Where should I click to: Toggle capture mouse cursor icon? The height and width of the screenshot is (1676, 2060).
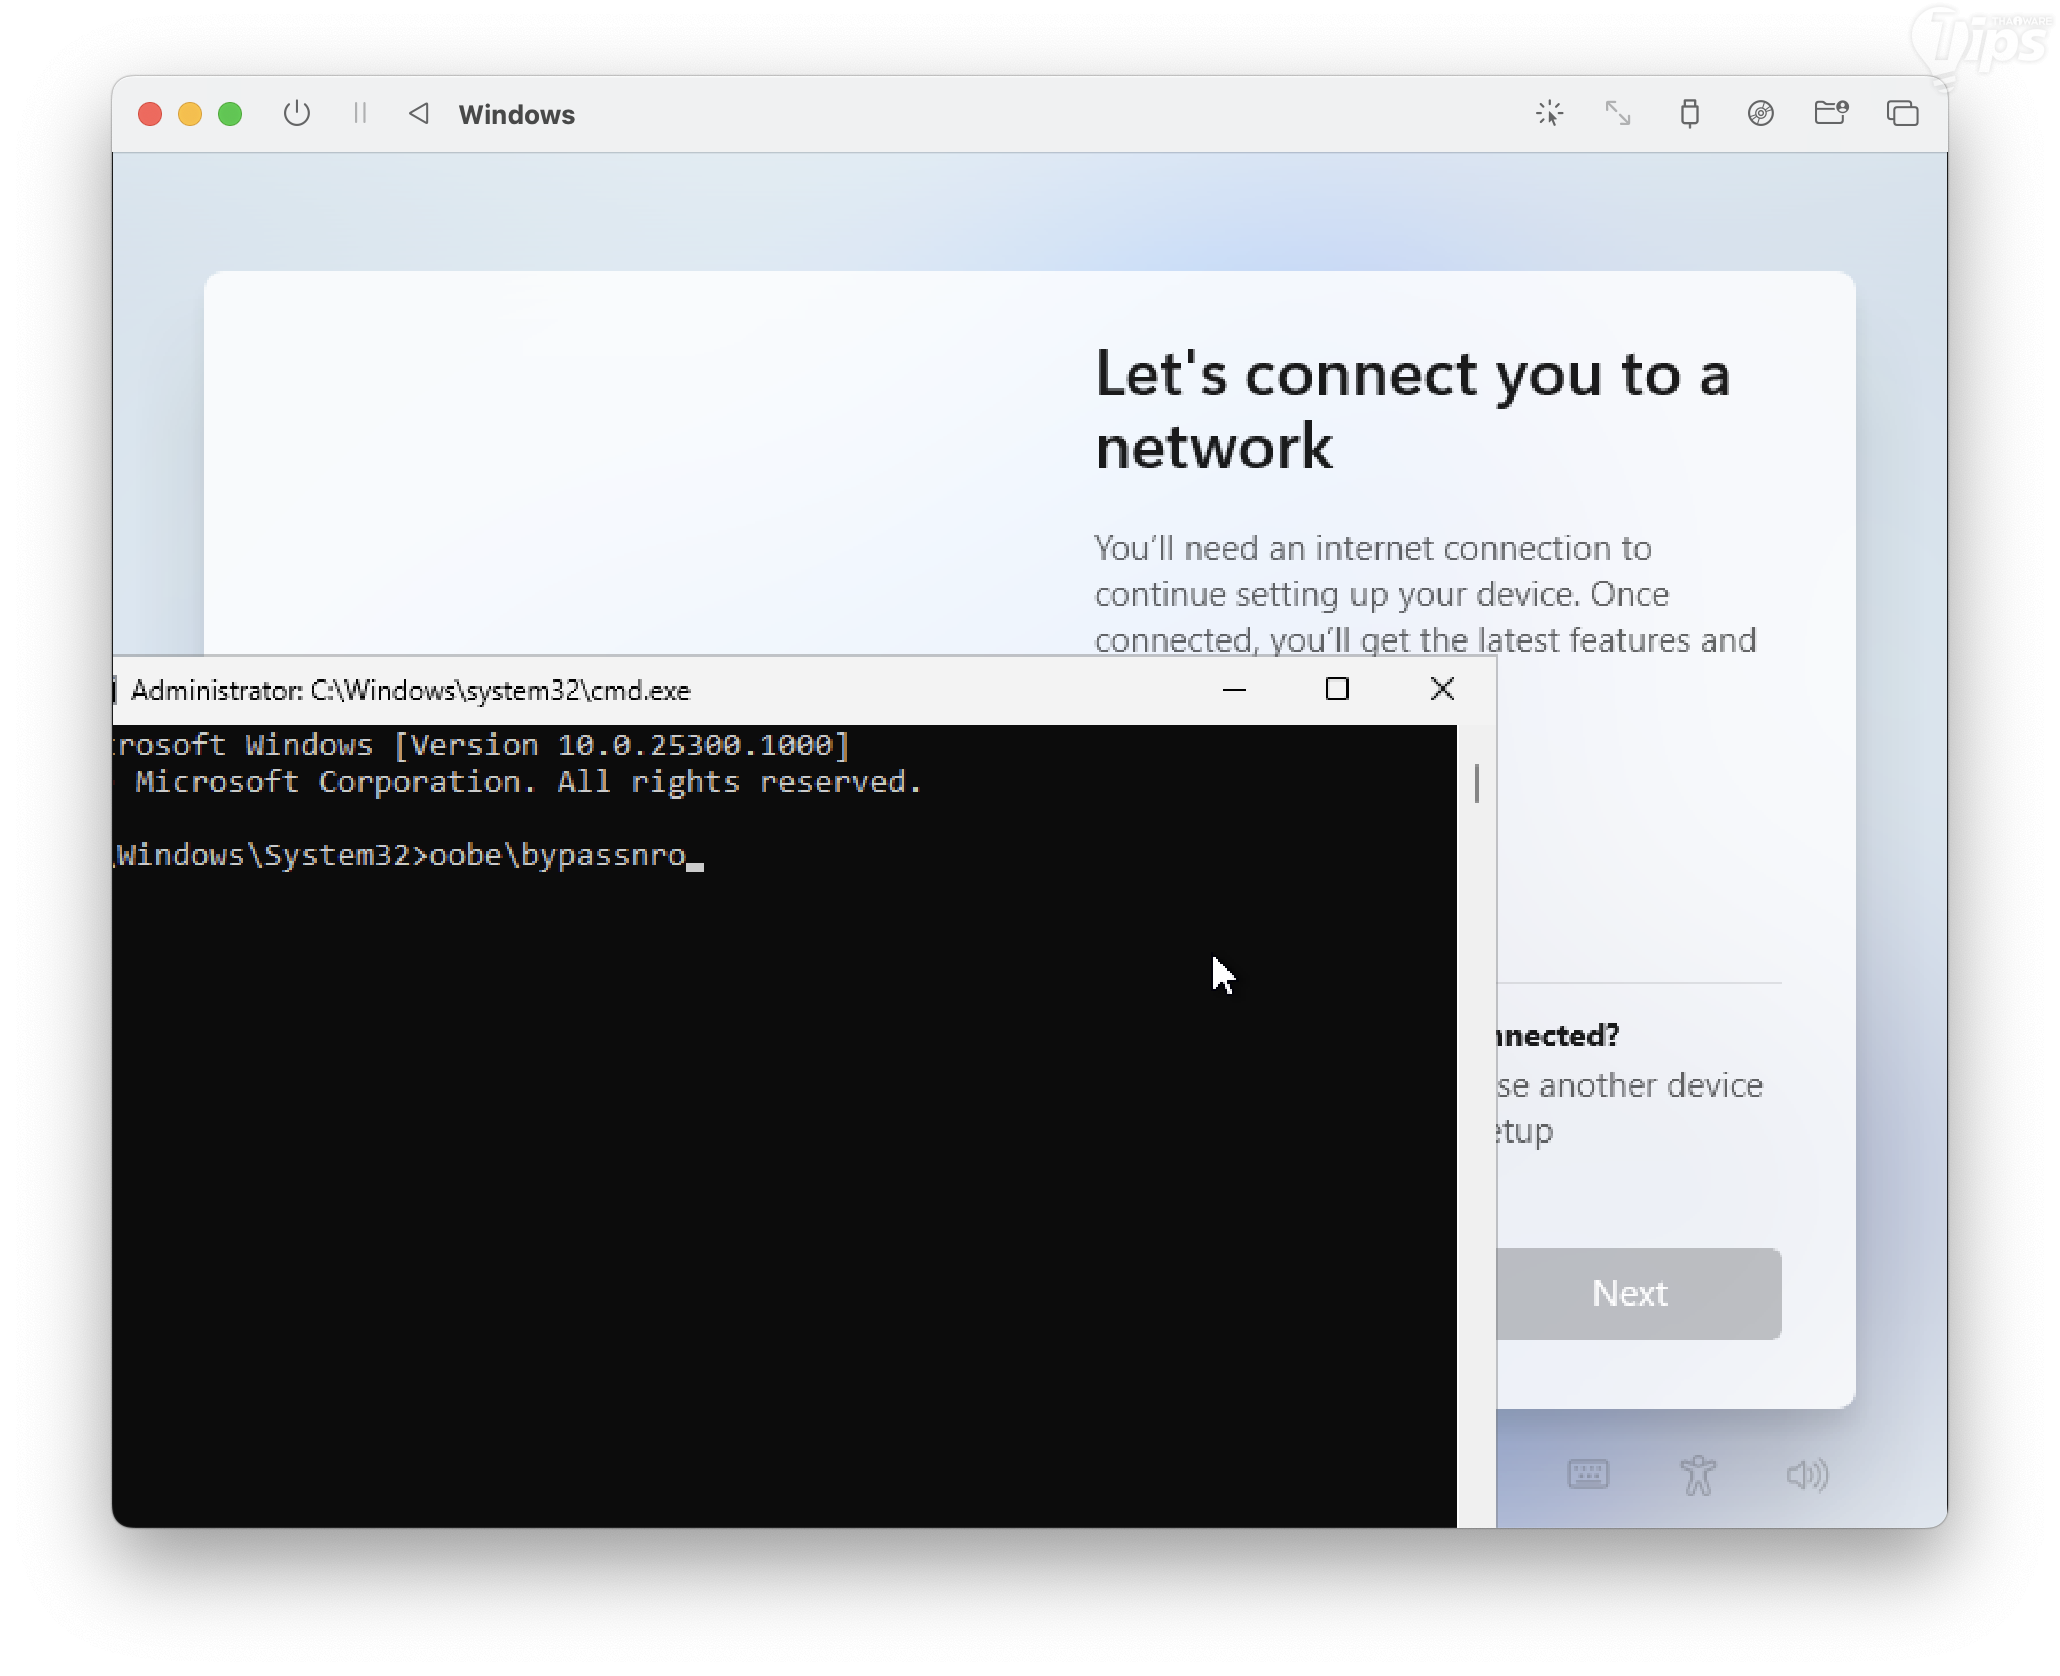1549,113
